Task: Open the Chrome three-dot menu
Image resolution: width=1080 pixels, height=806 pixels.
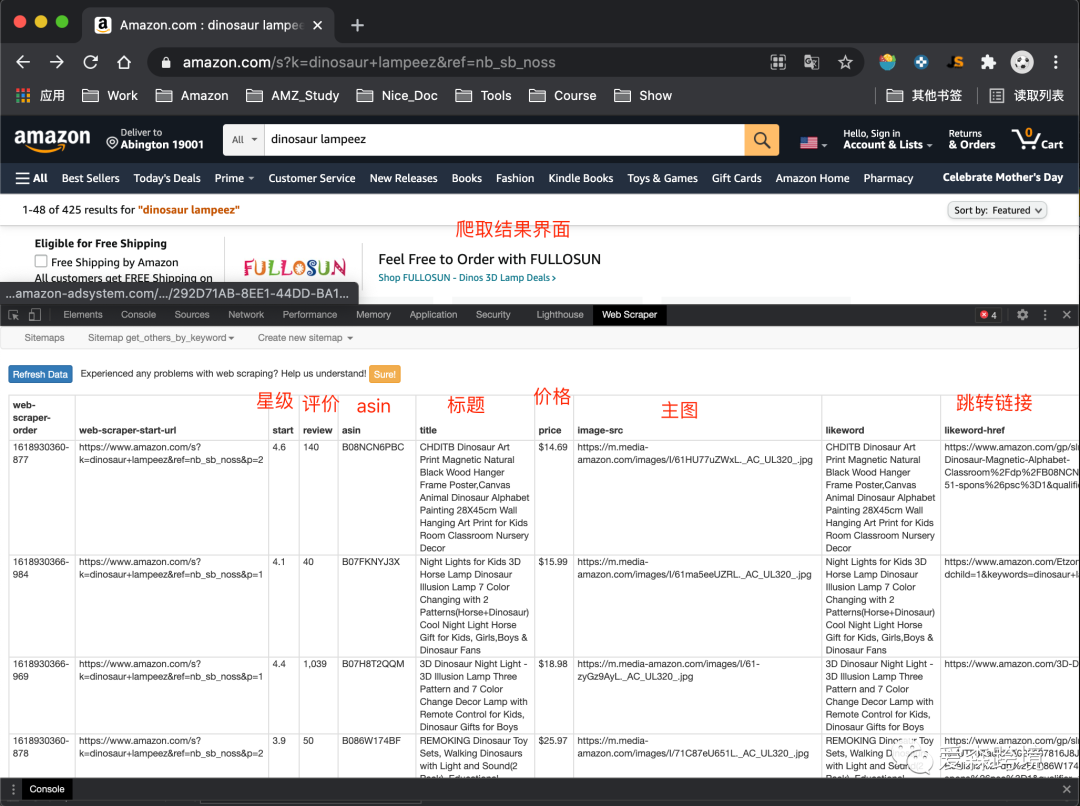Action: [1055, 63]
